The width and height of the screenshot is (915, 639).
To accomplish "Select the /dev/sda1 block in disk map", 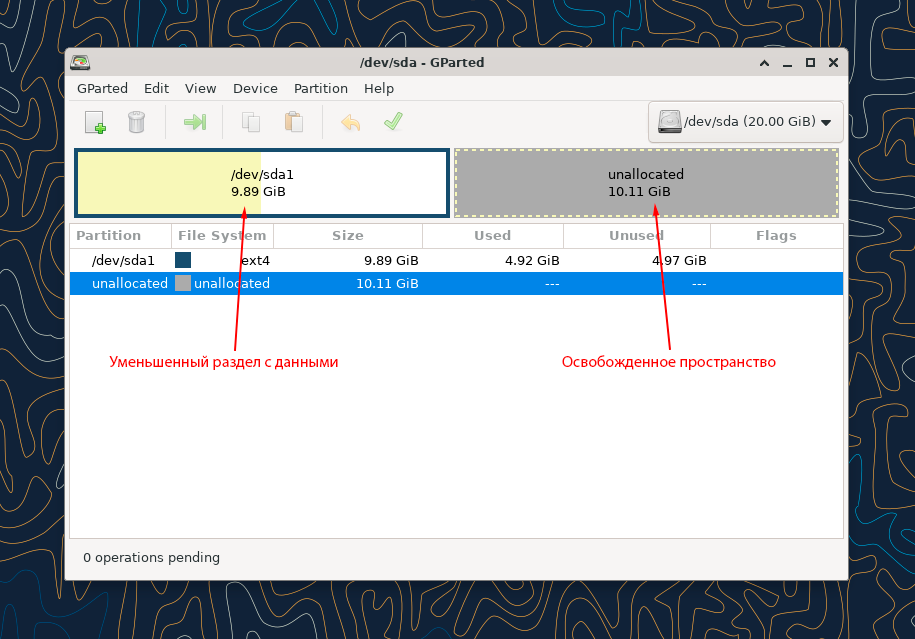I will click(262, 183).
